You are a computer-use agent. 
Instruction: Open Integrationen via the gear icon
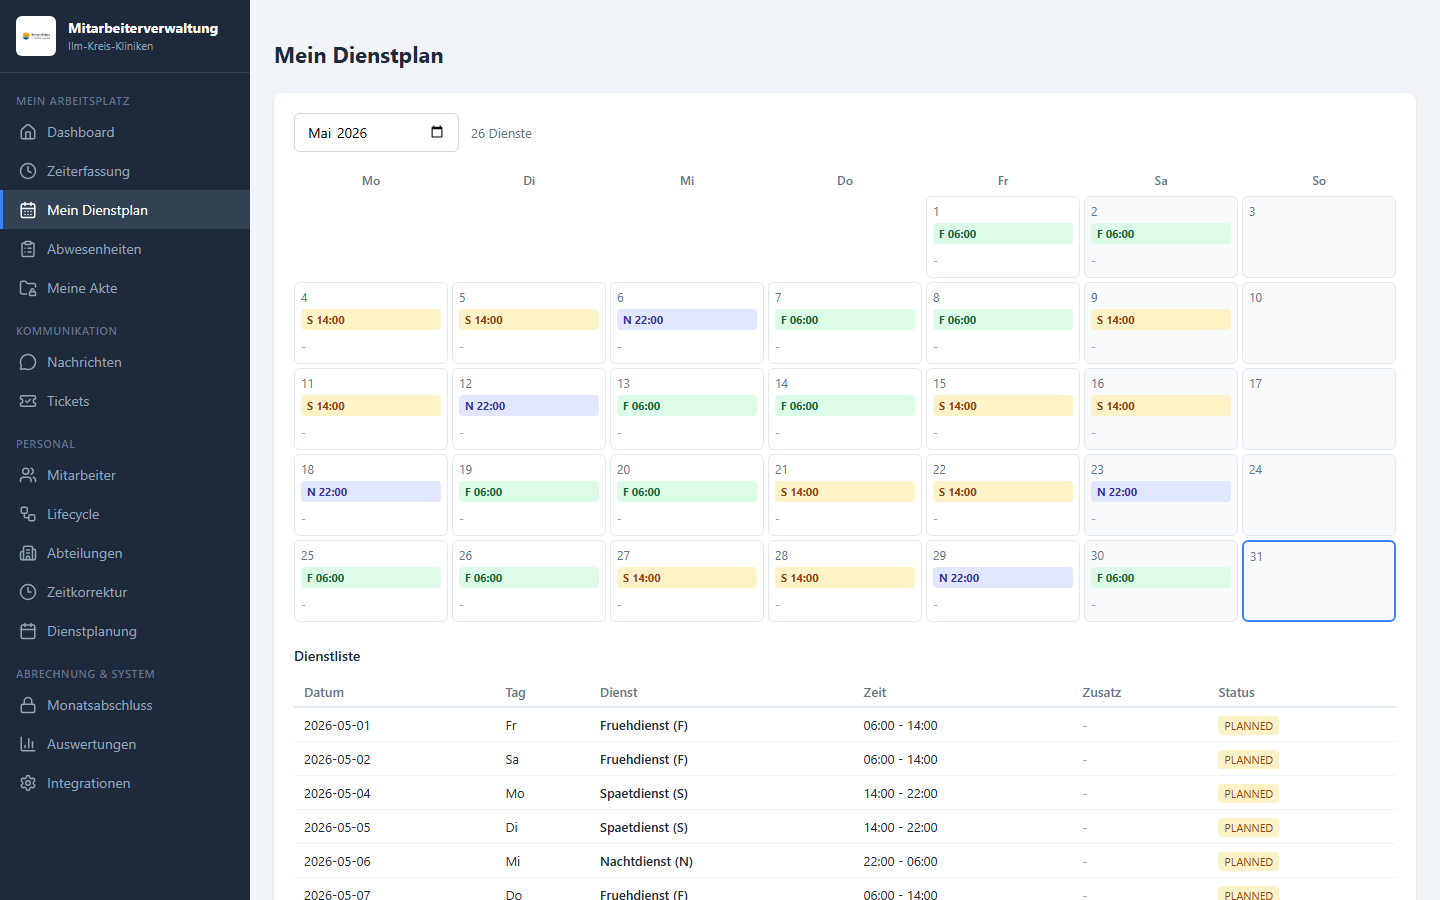(x=28, y=783)
